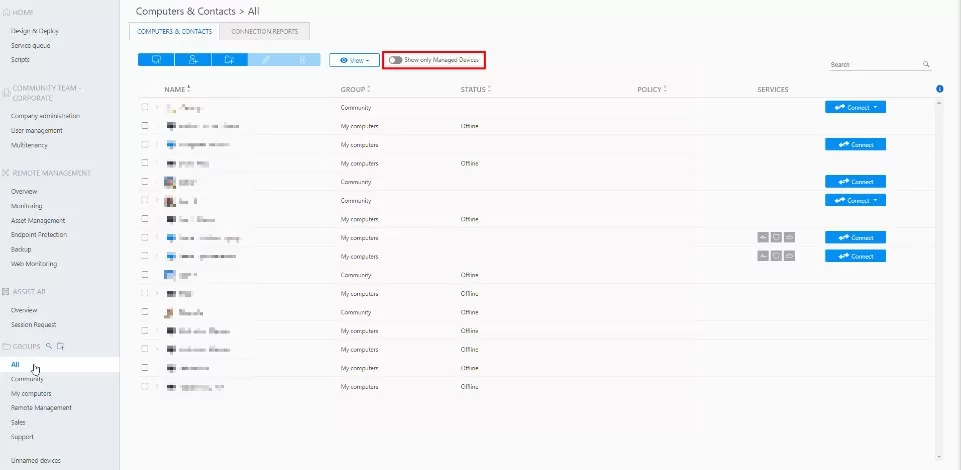Image resolution: width=961 pixels, height=470 pixels.
Task: Click into the Search input field
Action: pyautogui.click(x=872, y=65)
